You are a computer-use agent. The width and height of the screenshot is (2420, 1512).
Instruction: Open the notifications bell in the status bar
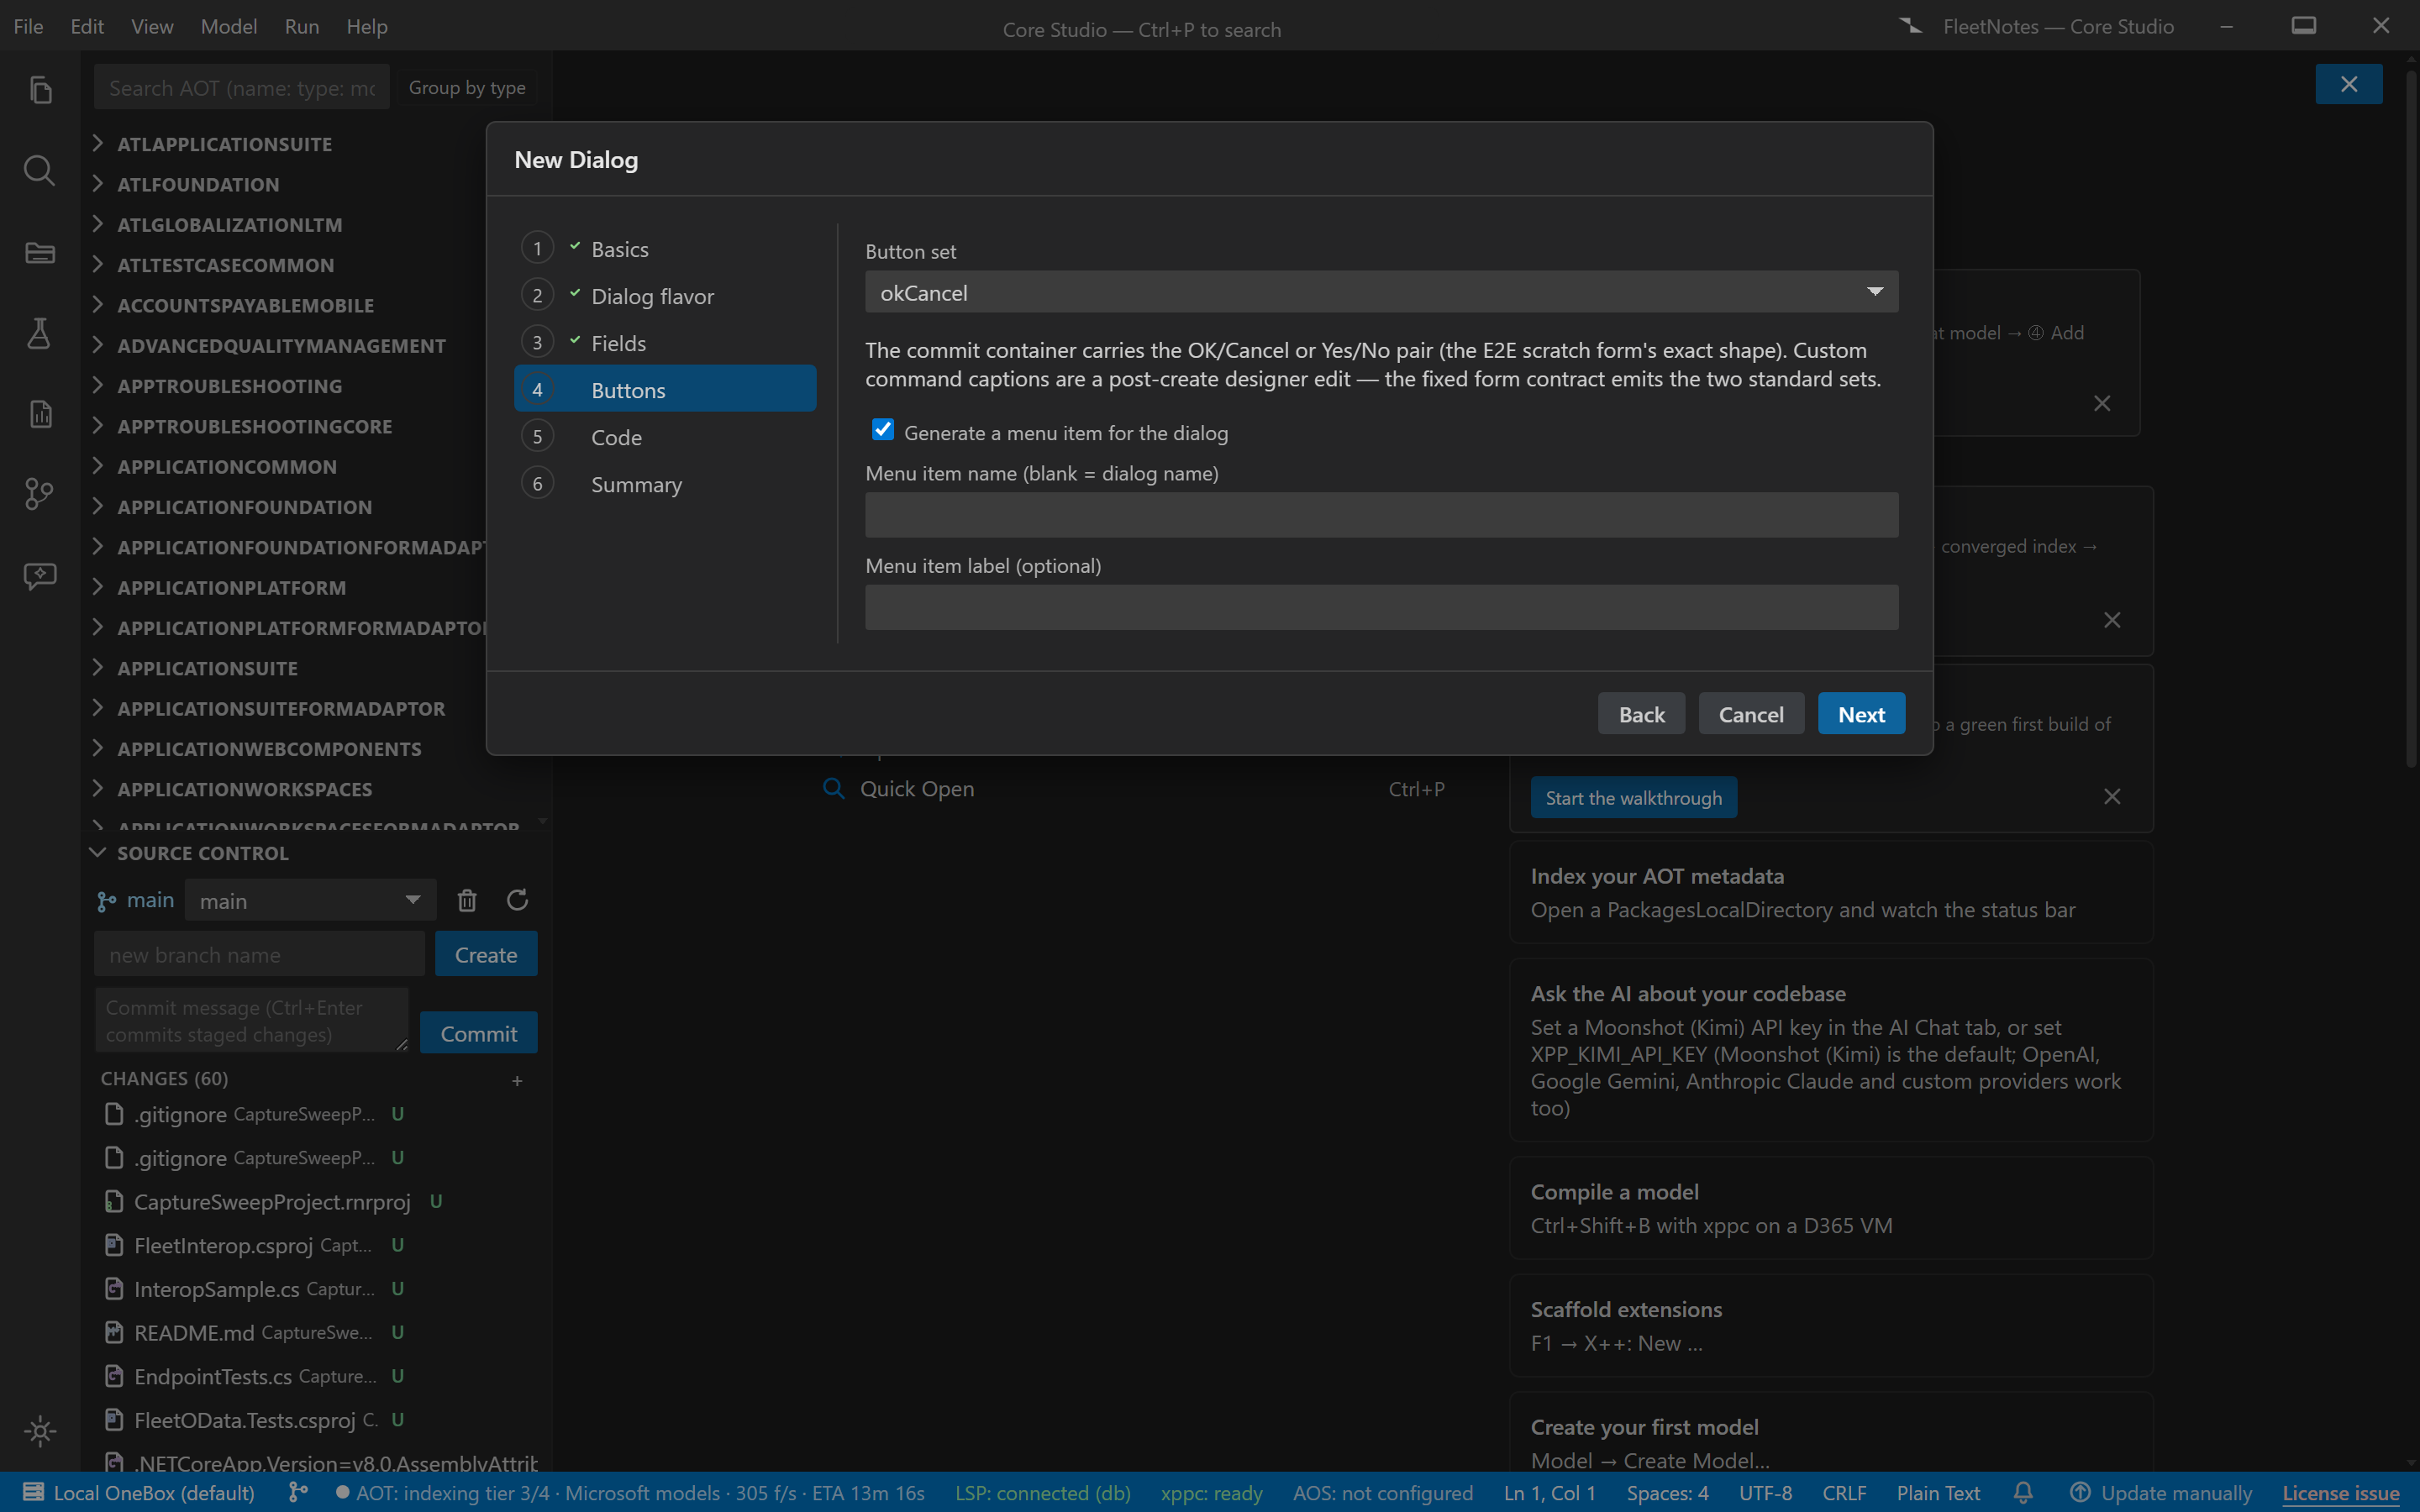coord(2023,1493)
